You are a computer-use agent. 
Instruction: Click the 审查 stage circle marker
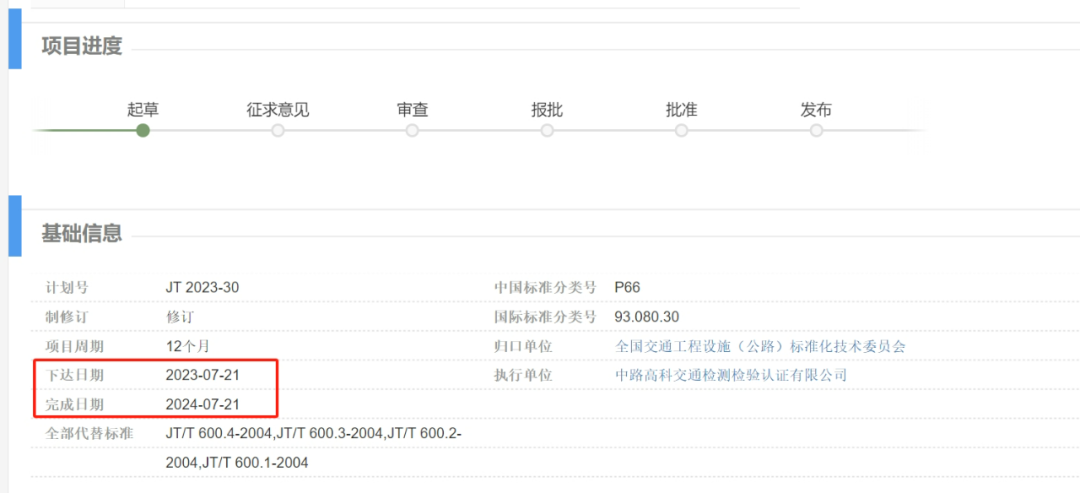click(412, 130)
